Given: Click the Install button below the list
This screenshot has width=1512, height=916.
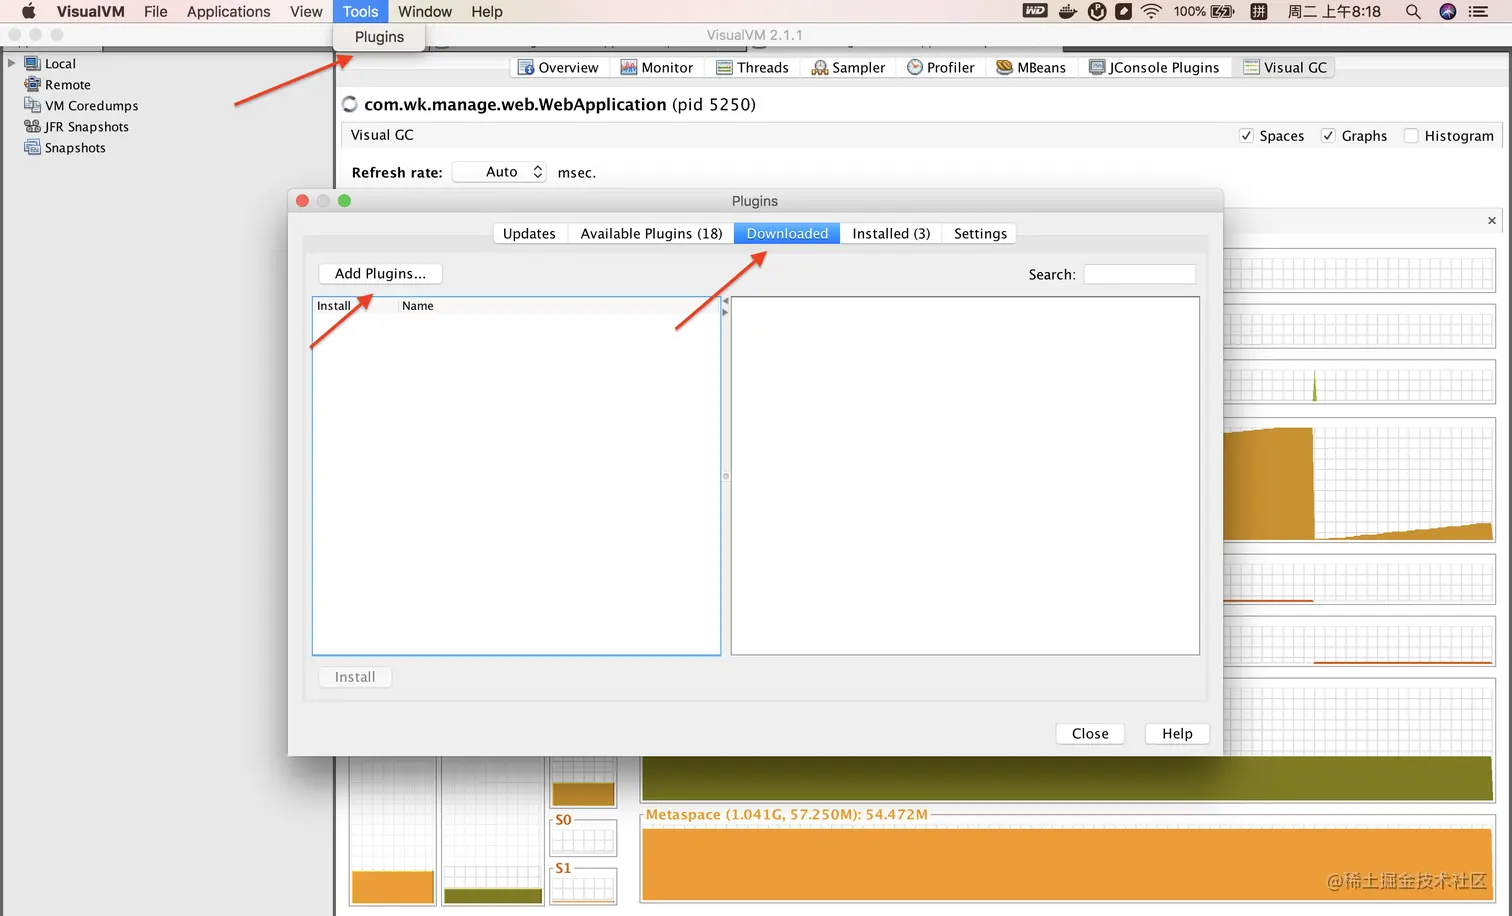Looking at the screenshot, I should click(355, 677).
